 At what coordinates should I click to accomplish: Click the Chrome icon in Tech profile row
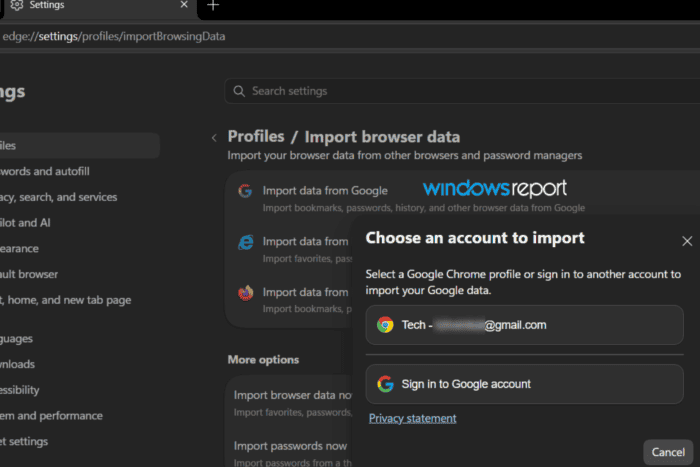(385, 325)
